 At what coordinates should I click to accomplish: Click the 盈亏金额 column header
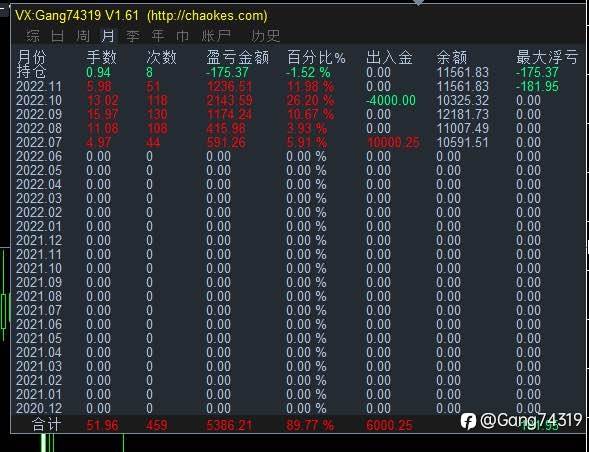pyautogui.click(x=237, y=57)
